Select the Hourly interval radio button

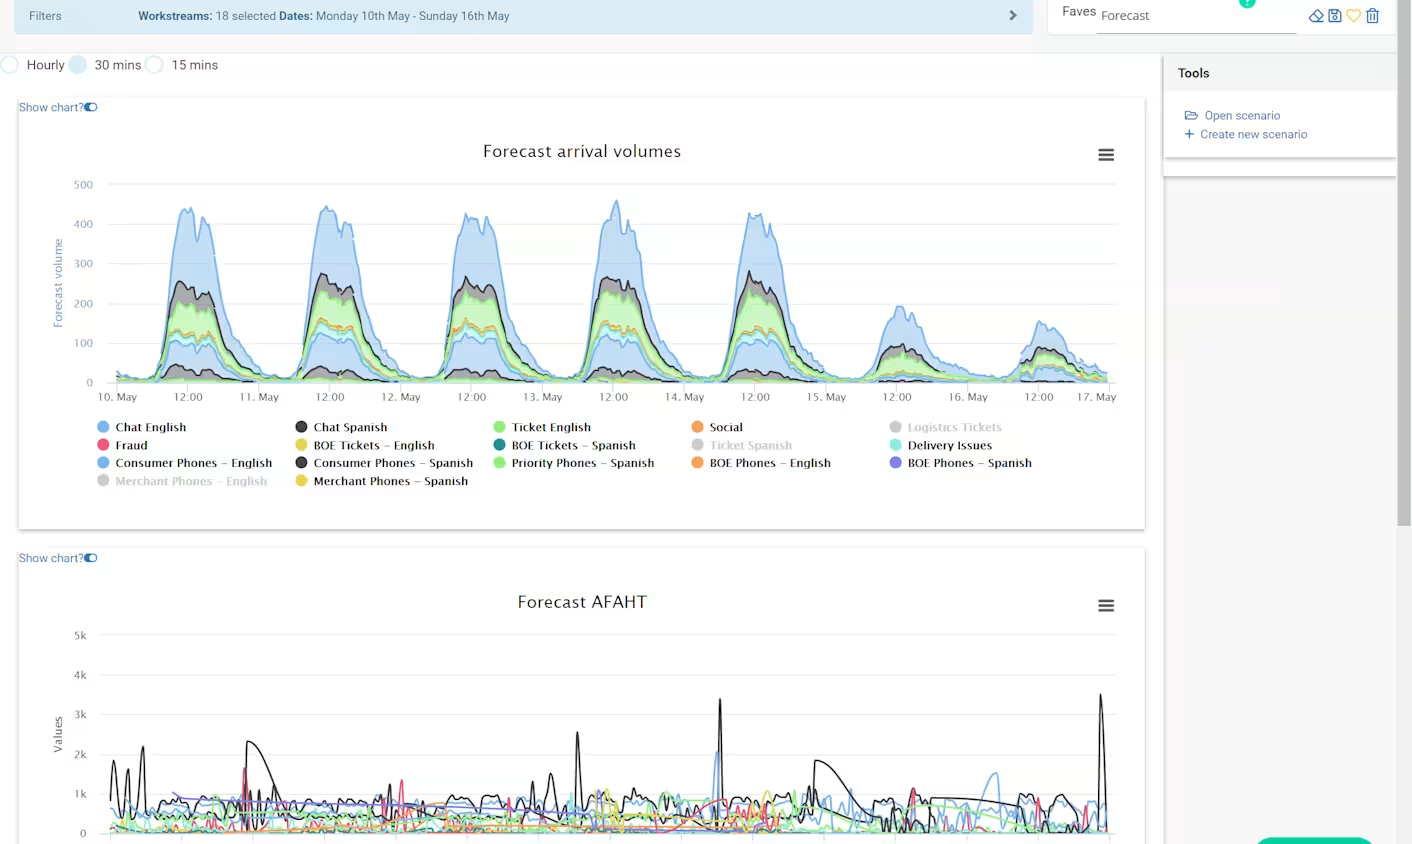(x=10, y=65)
